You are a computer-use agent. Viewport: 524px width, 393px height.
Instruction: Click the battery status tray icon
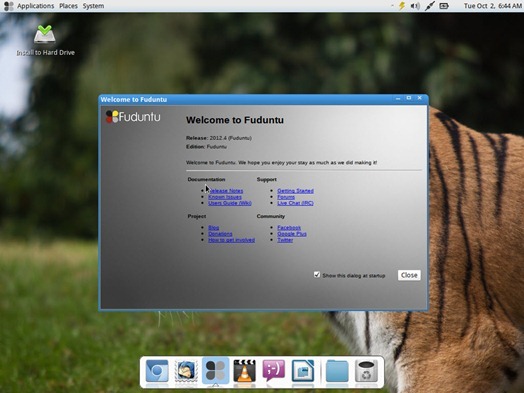pos(444,6)
